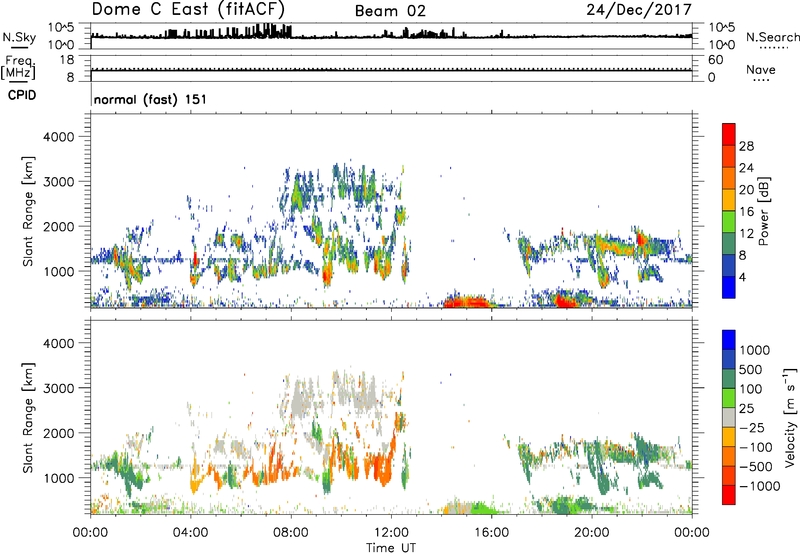Click the '60' Nave axis value
The width and height of the screenshot is (800, 554).
click(x=715, y=60)
